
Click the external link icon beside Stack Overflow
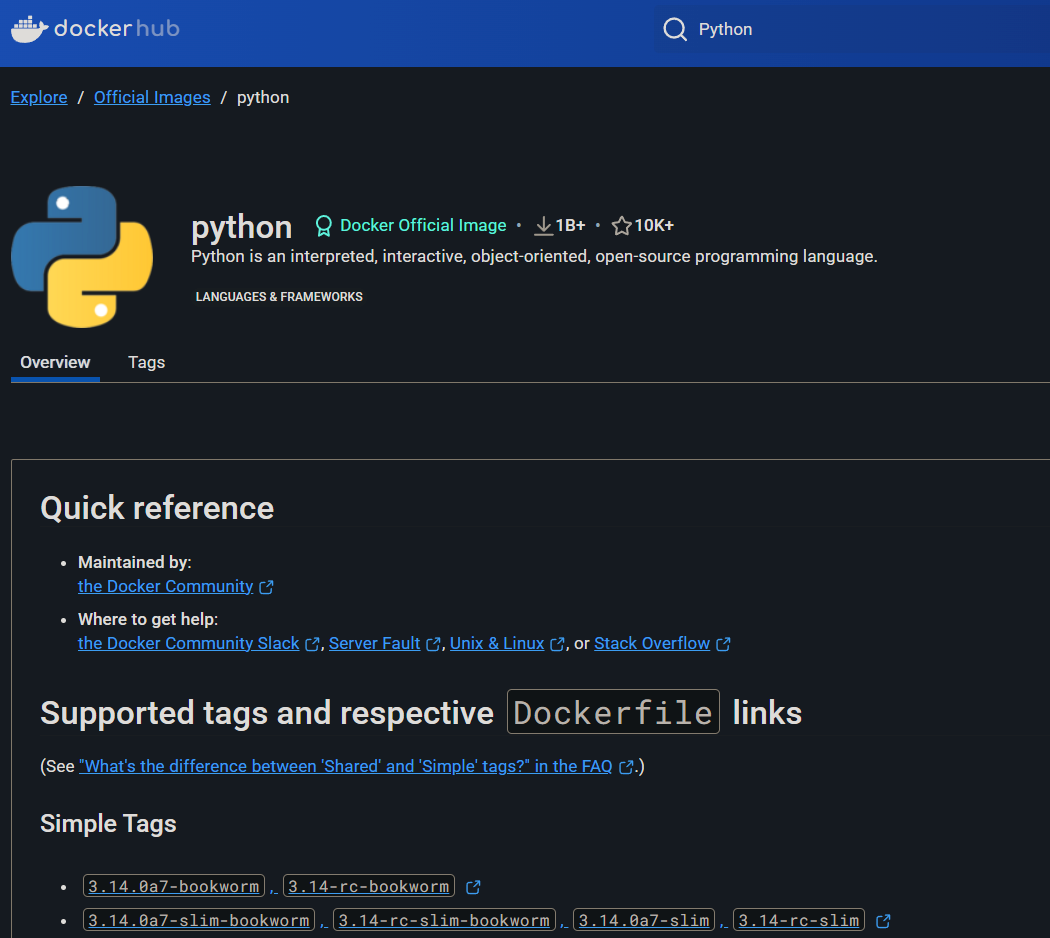[723, 643]
